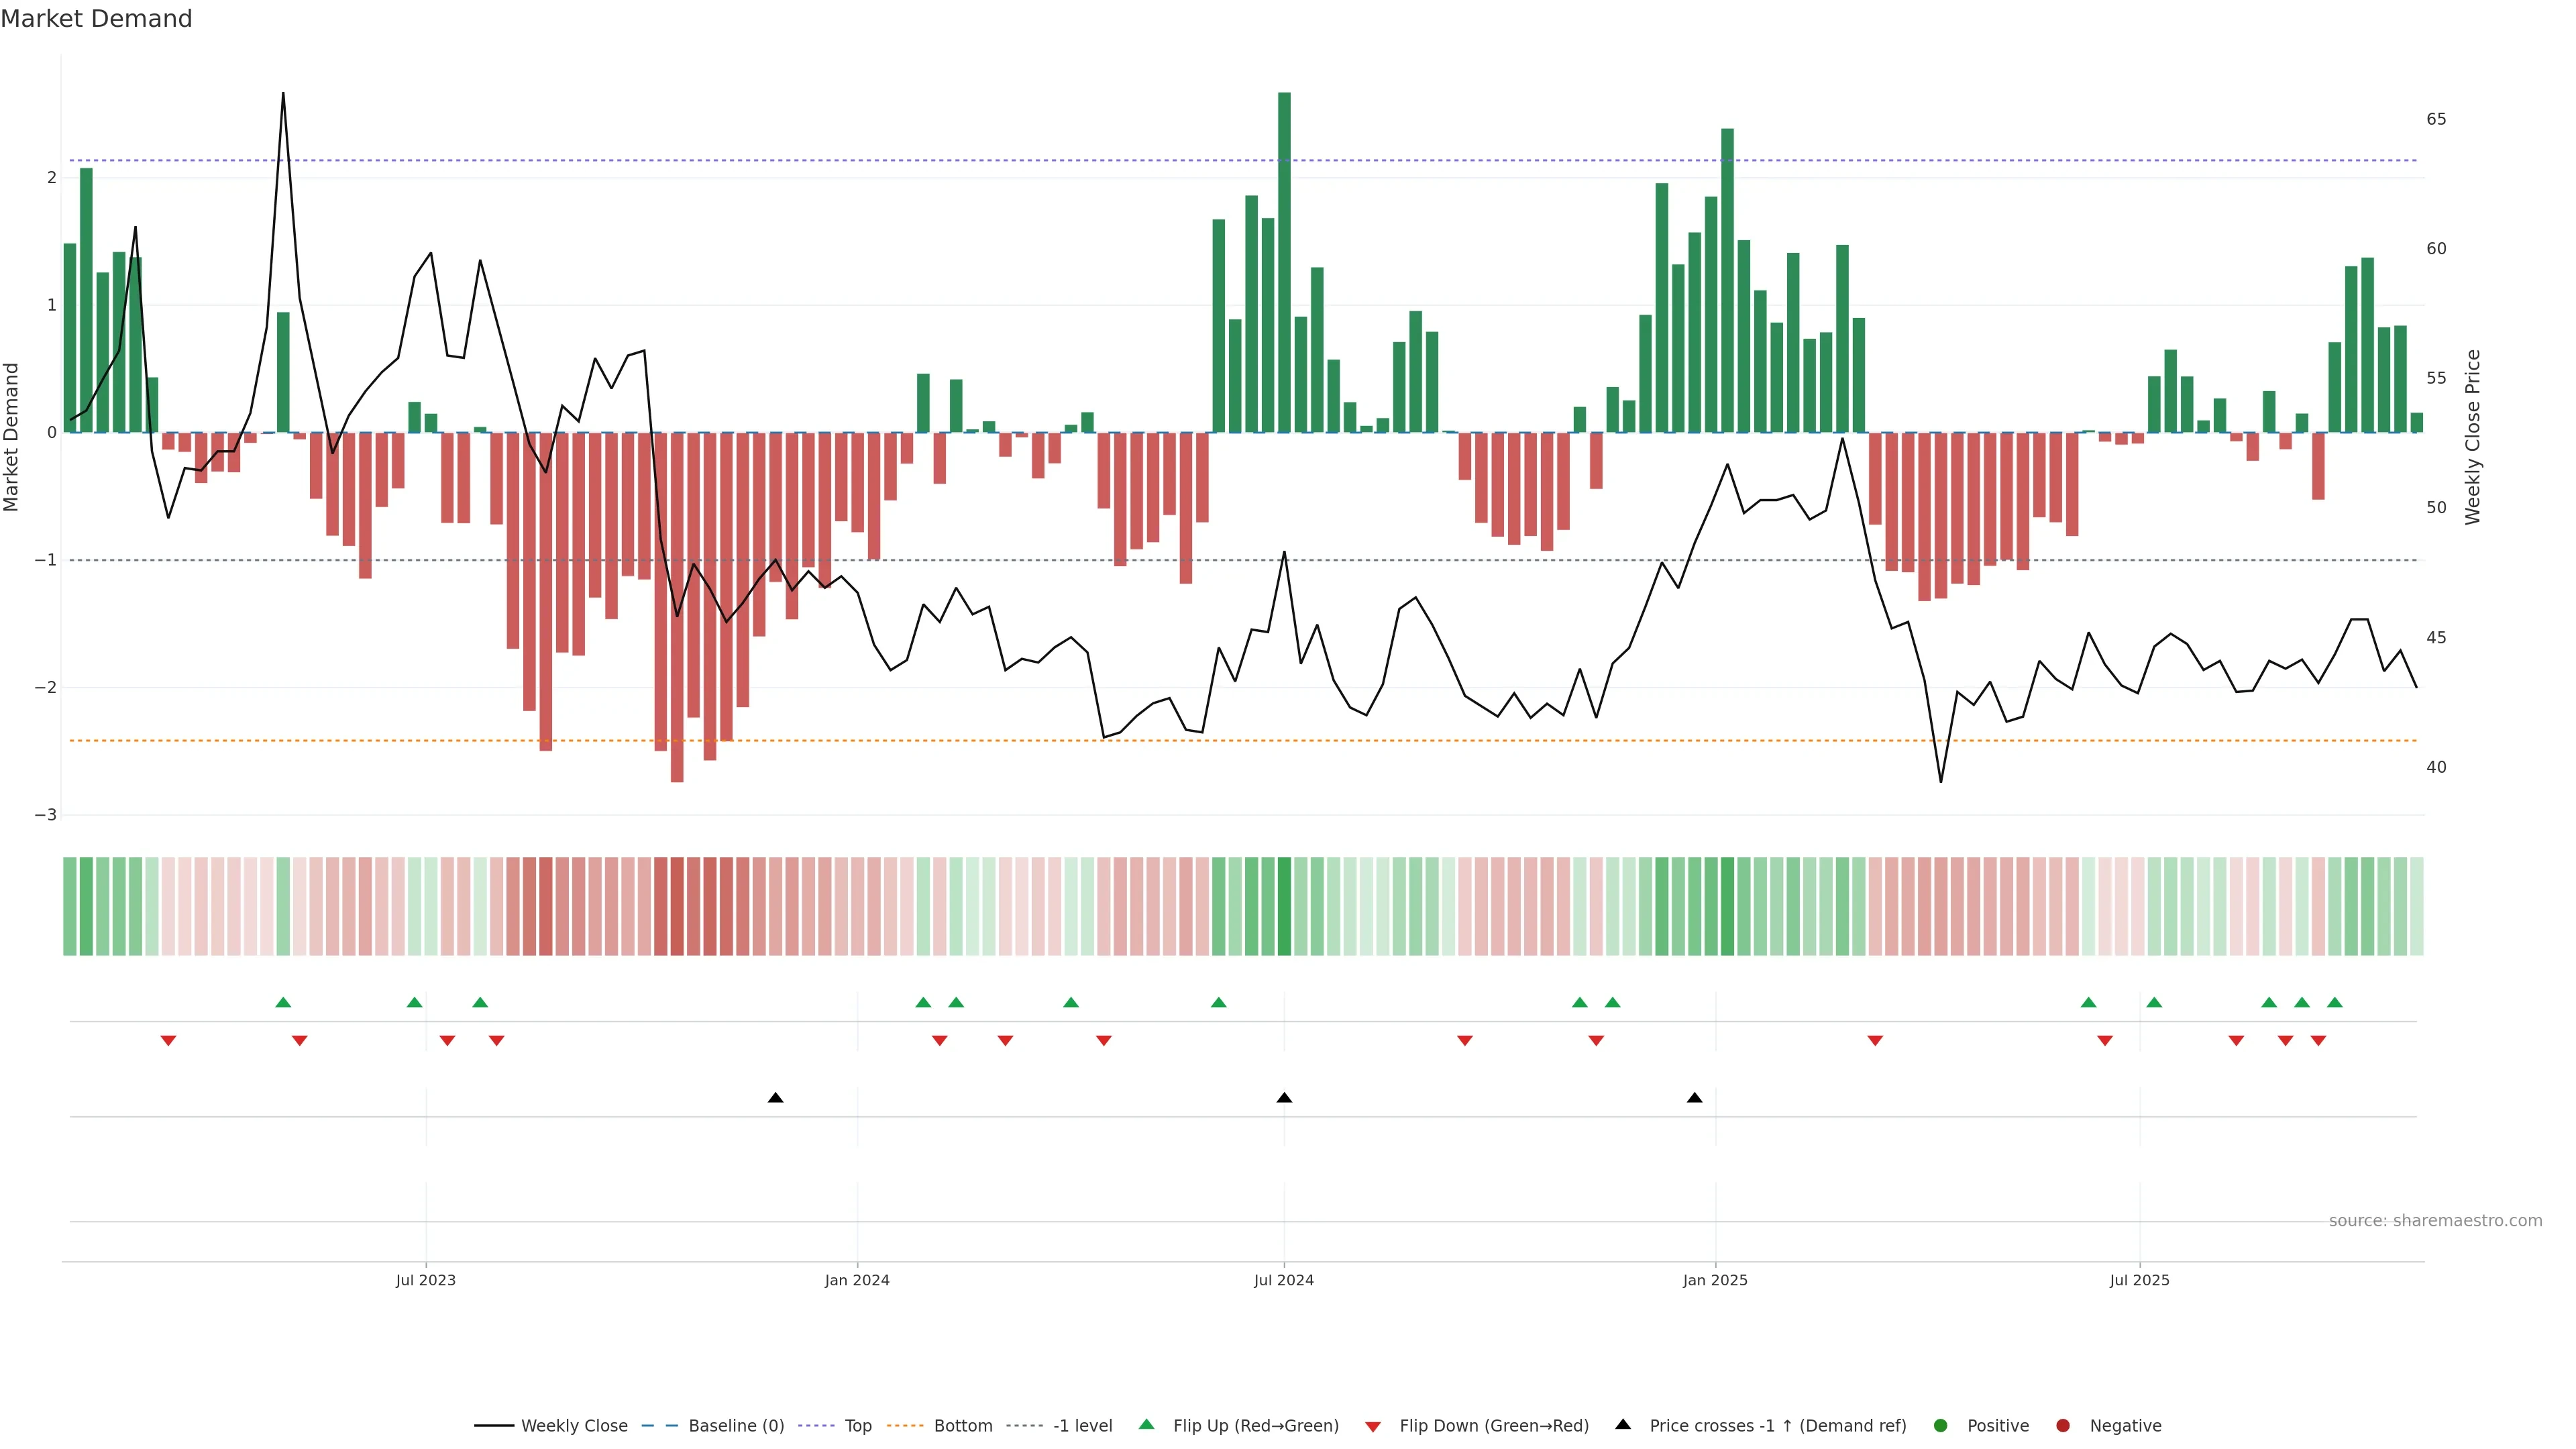2576x1449 pixels.
Task: Click the Jul 2025 x-axis label
Action: click(x=2139, y=1281)
